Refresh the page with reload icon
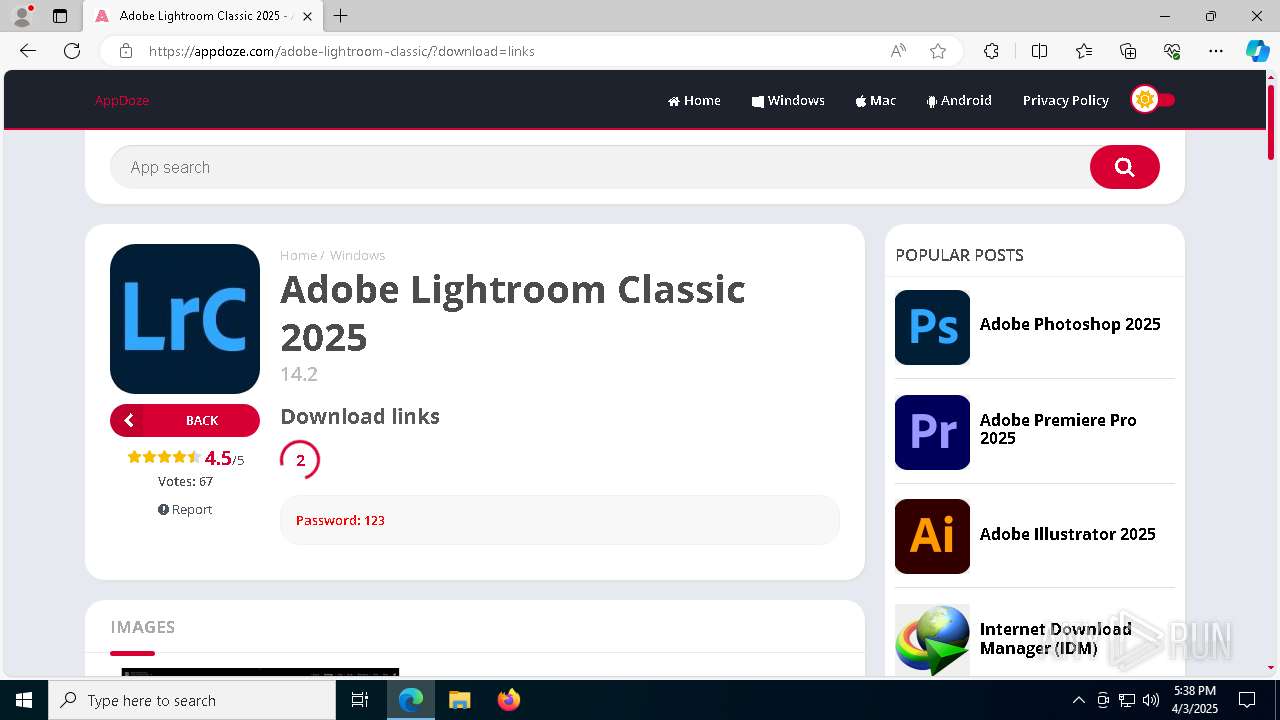This screenshot has height=720, width=1280. click(72, 51)
